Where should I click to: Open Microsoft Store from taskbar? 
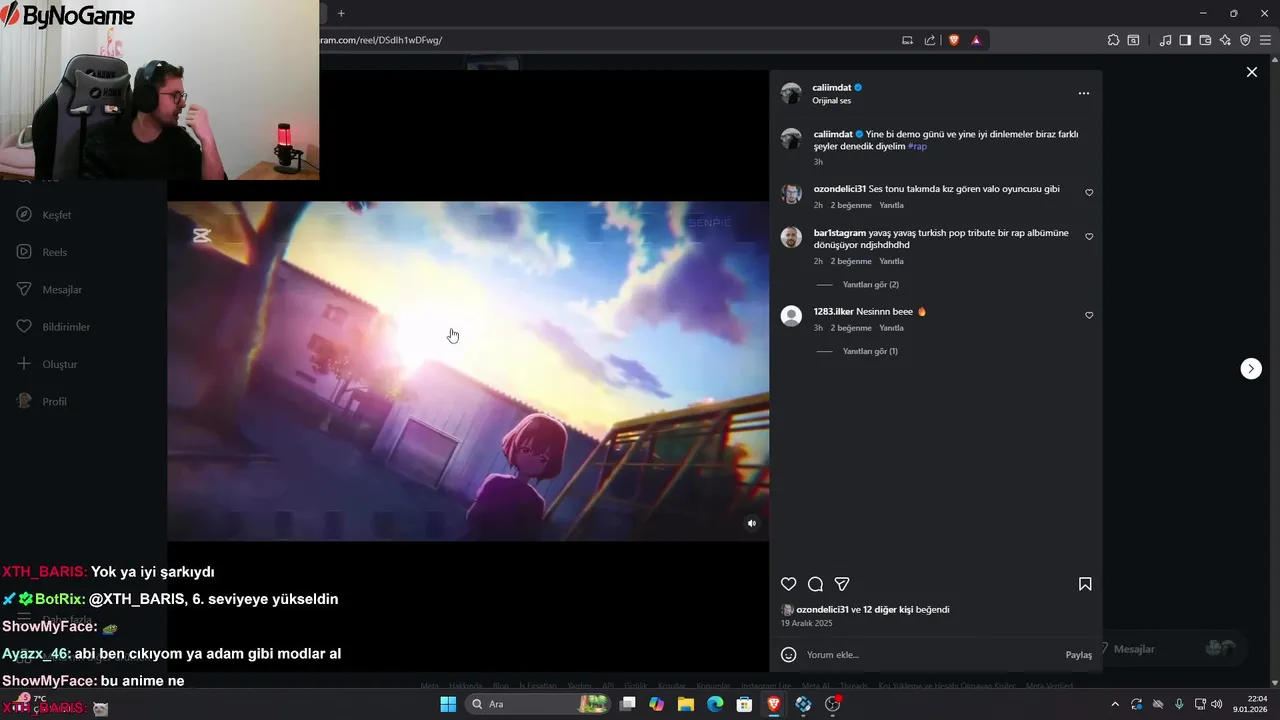744,704
